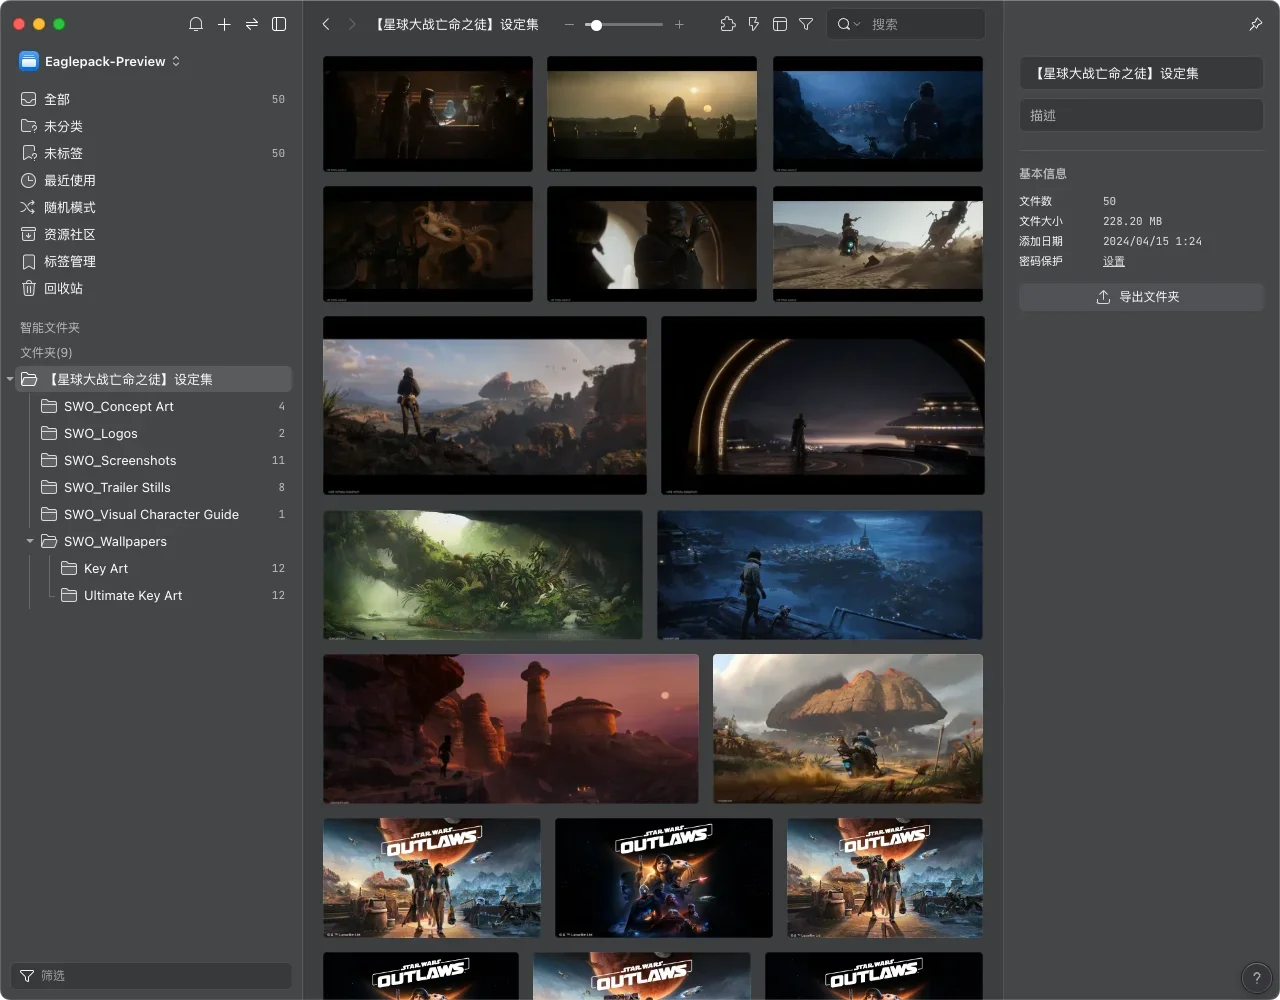
Task: Select the Key Art subfolder
Action: (x=152, y=568)
